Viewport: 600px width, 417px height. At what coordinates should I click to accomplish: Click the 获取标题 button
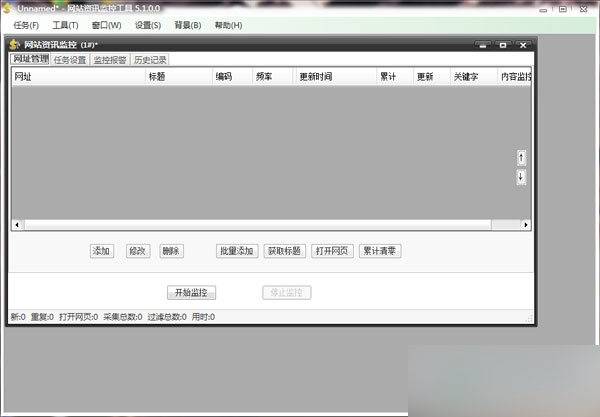284,251
